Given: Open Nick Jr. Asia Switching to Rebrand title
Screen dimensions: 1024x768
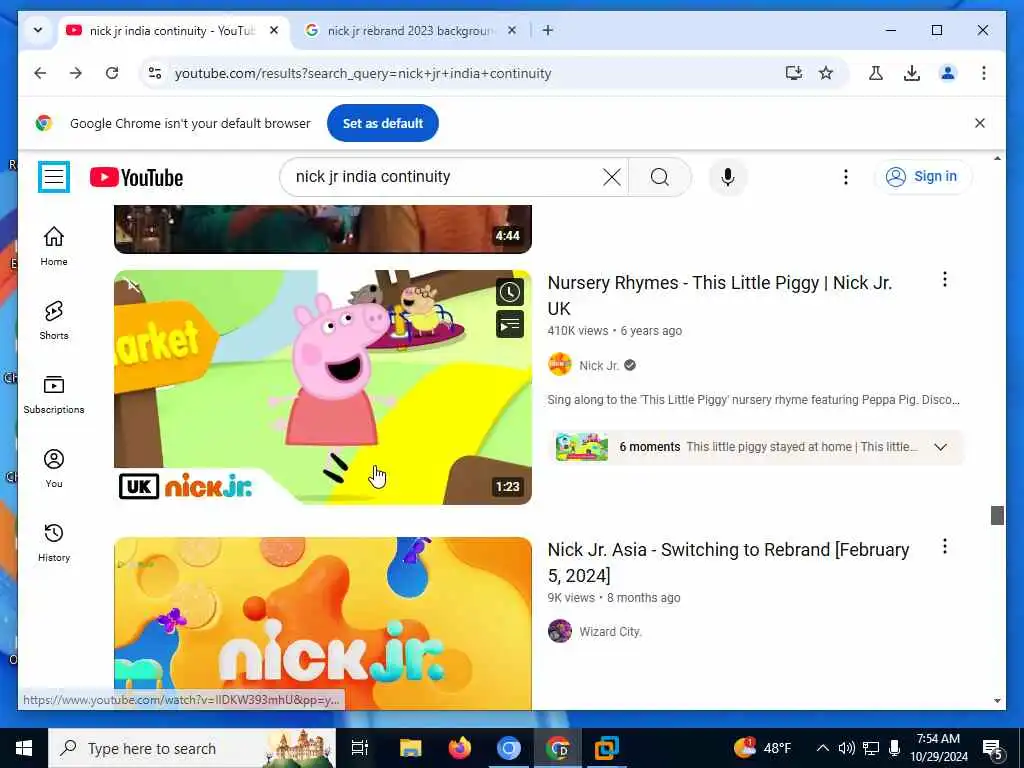Looking at the screenshot, I should click(728, 562).
